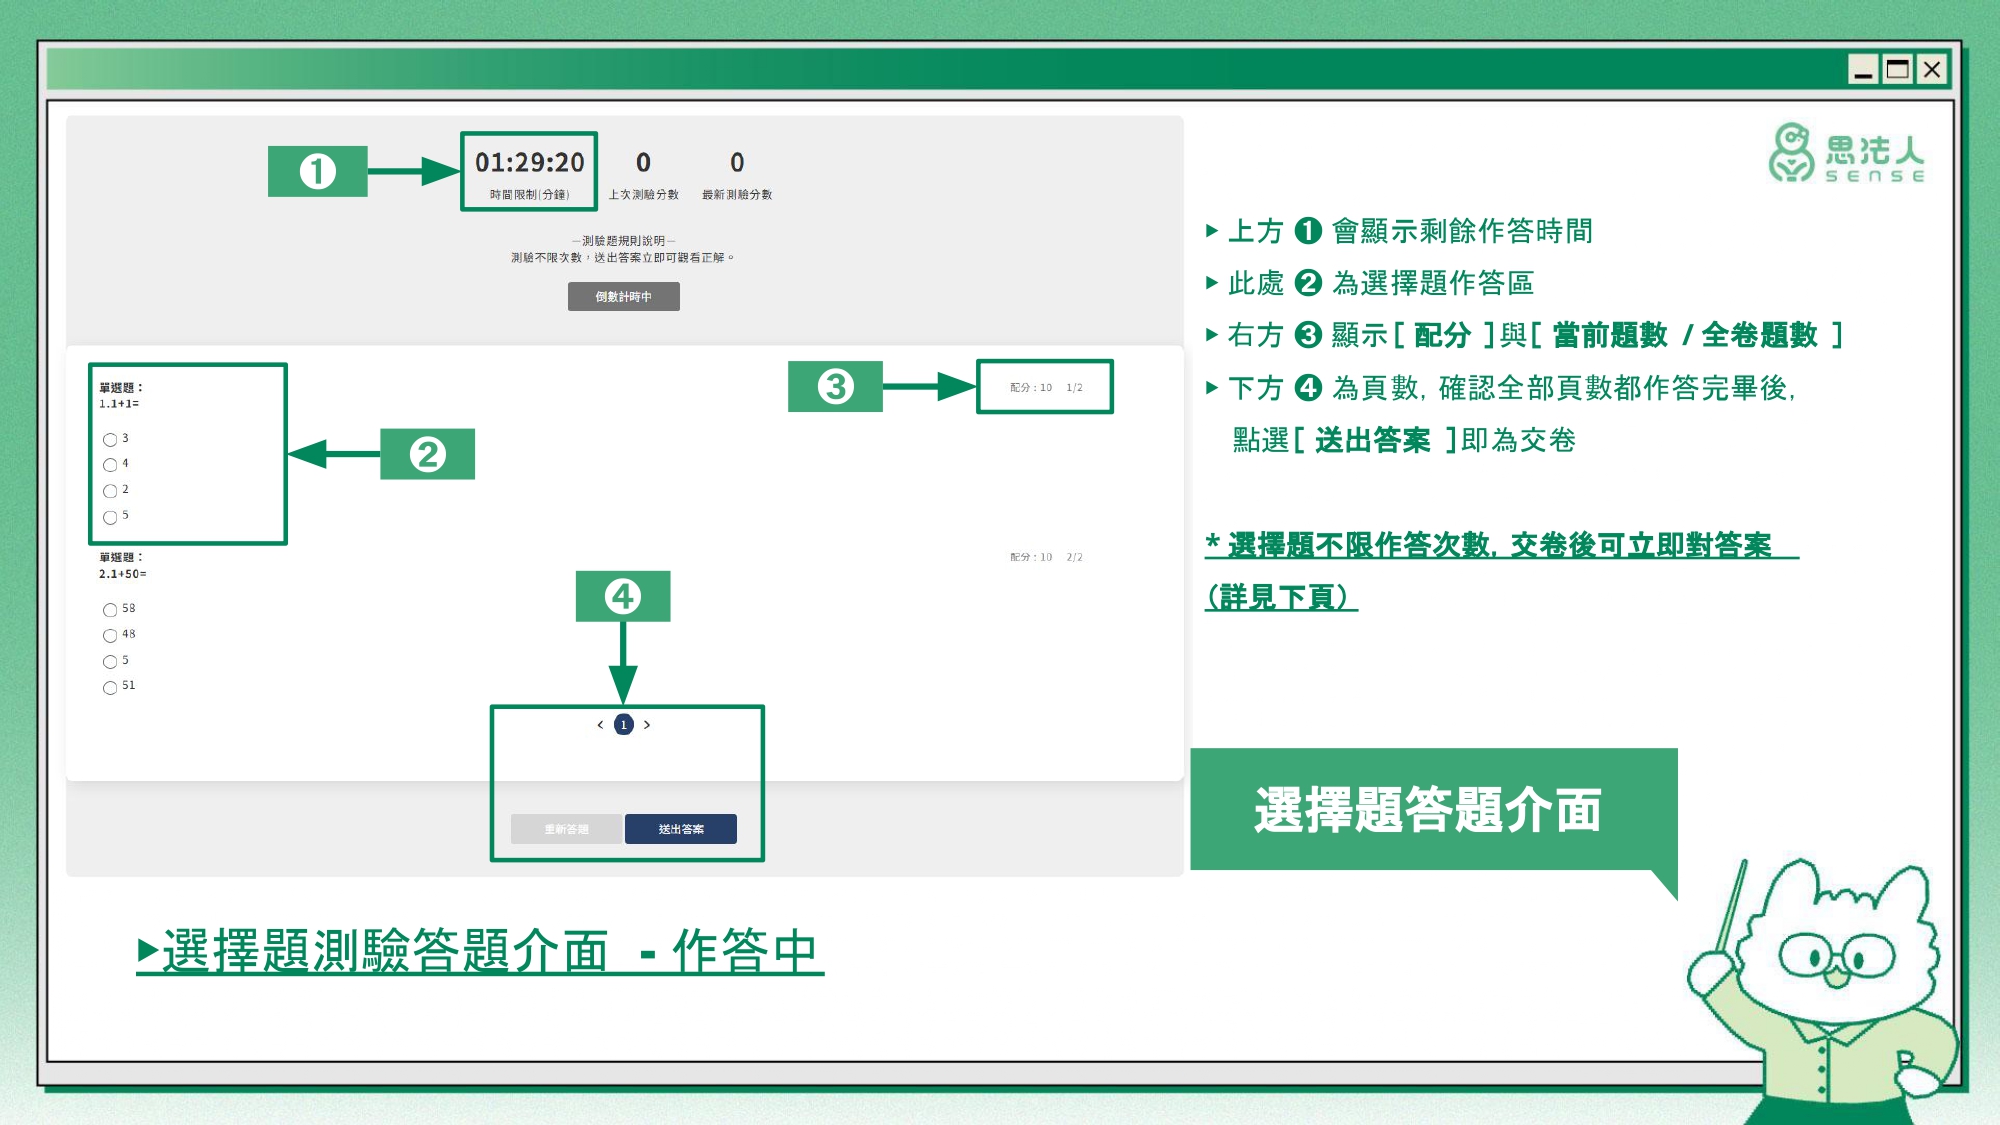Go to previous page with left chevron

(x=600, y=725)
